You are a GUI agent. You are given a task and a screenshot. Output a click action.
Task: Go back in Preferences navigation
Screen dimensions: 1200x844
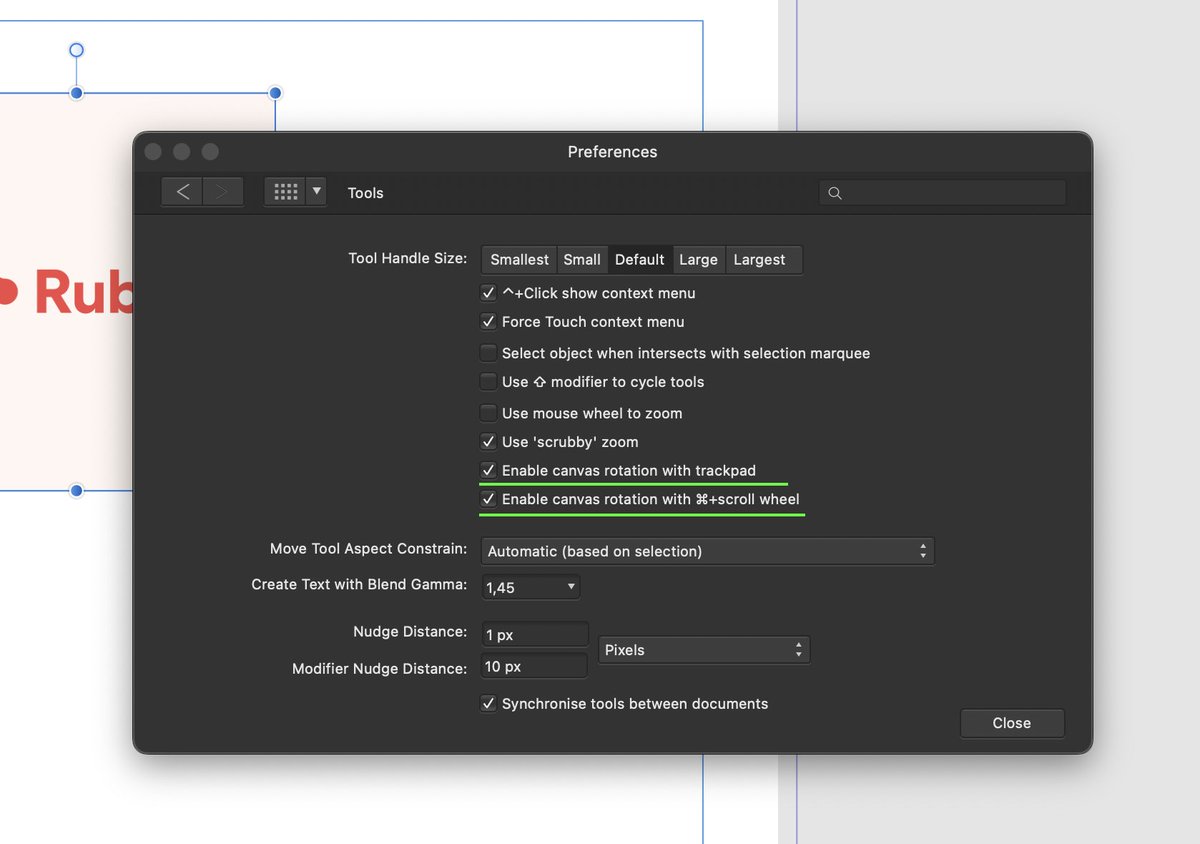point(182,192)
